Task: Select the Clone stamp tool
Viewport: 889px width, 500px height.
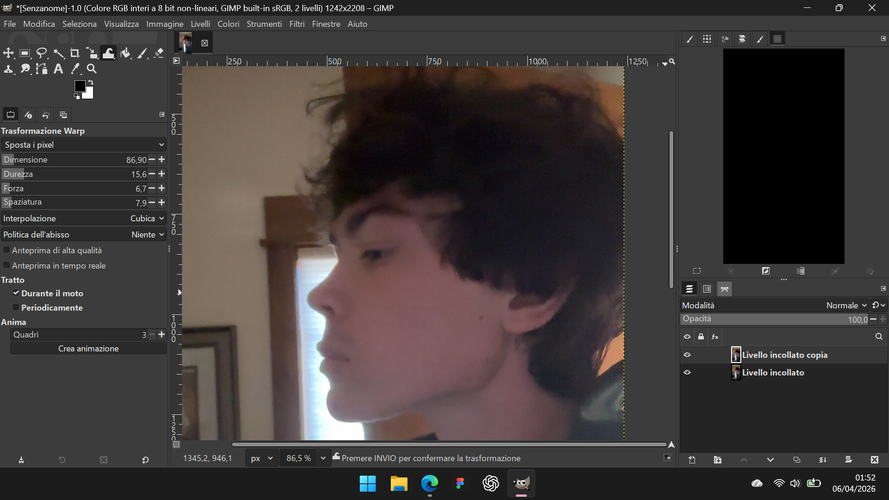Action: 8,69
